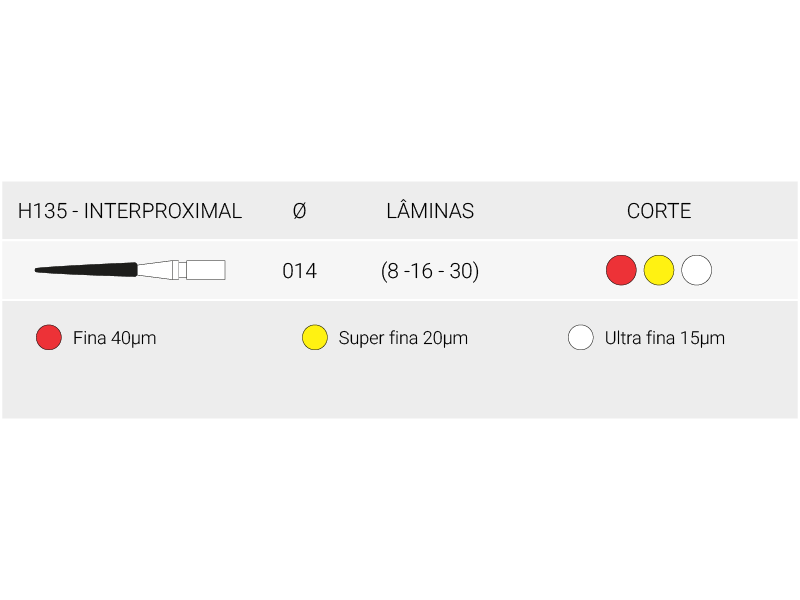
Task: Click the Fina 40µm legend label
Action: click(x=115, y=338)
